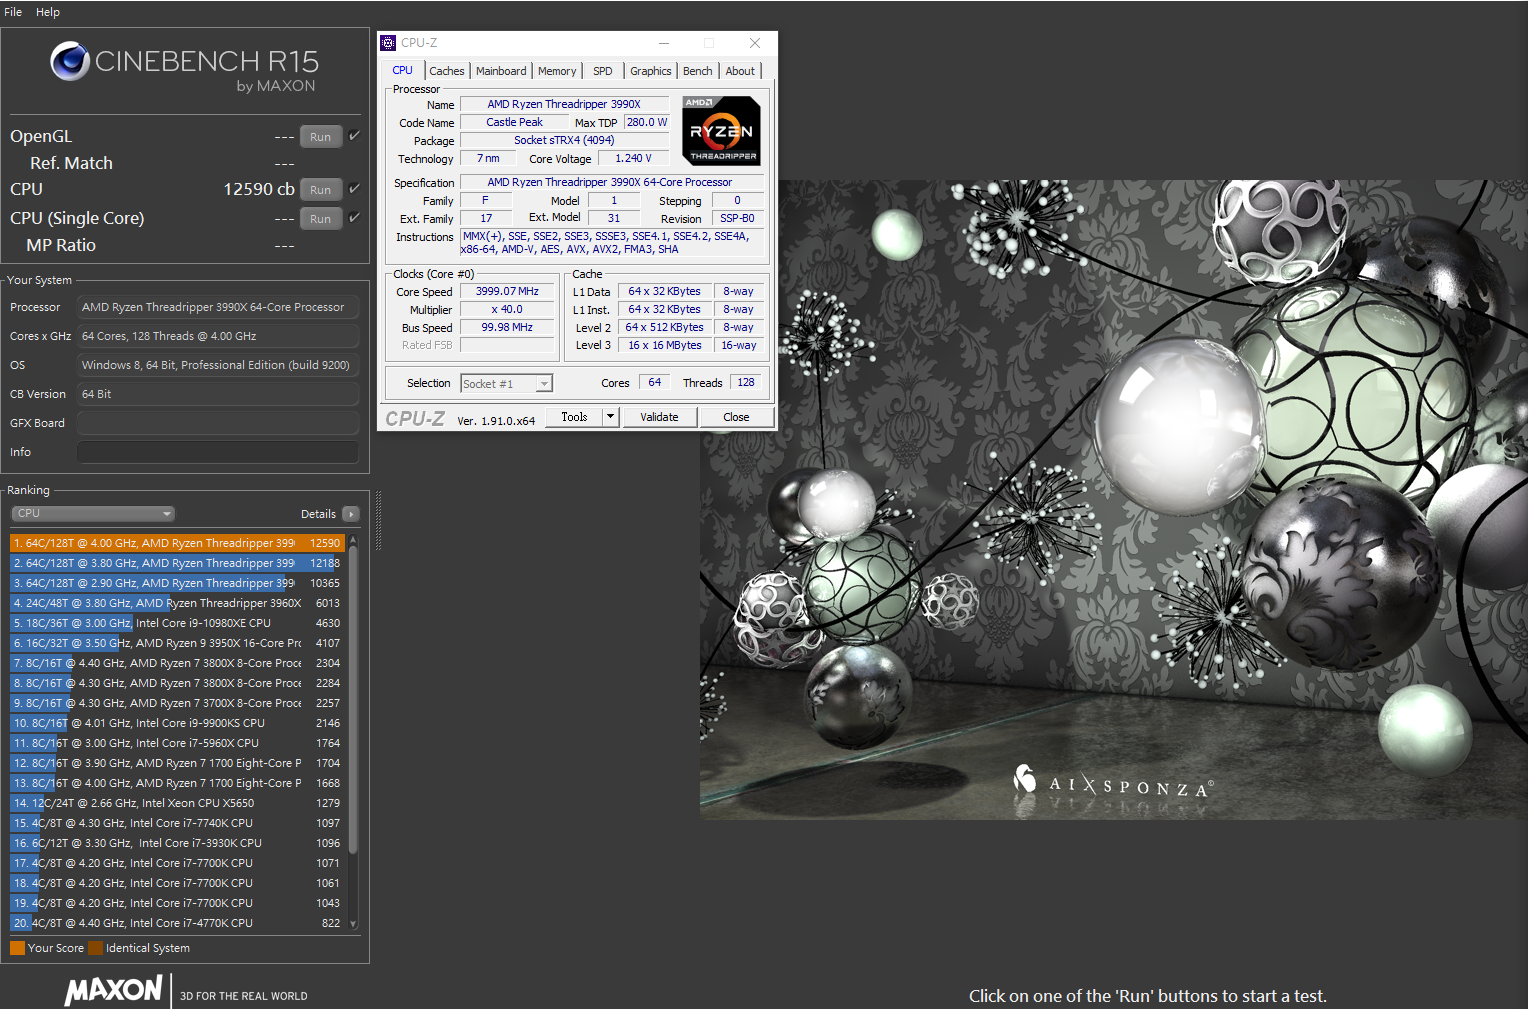1528x1009 pixels.
Task: Switch to the Graphics tab in CPU-Z
Action: click(x=651, y=71)
